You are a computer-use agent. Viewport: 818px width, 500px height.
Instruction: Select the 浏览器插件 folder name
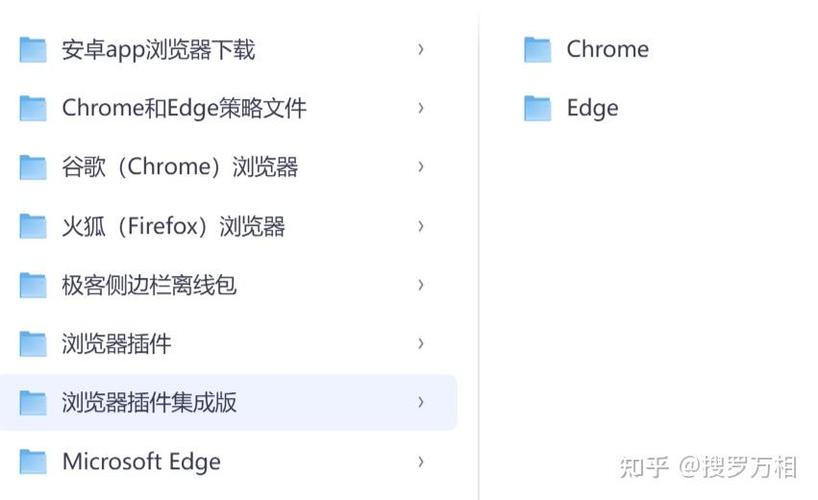(116, 344)
